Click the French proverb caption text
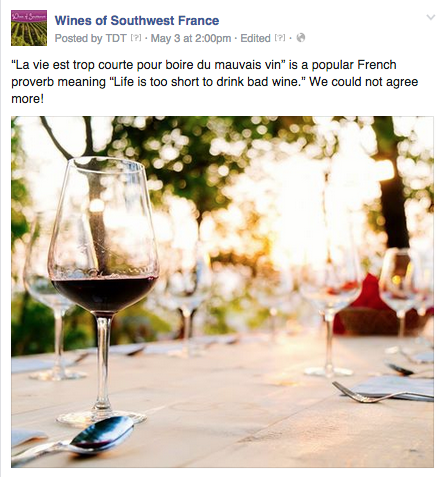 tap(215, 82)
